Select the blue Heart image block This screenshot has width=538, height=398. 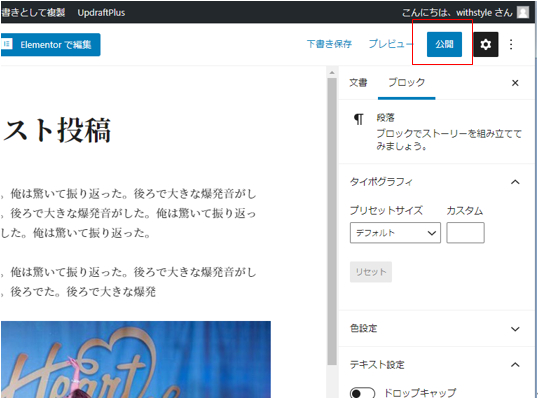coord(136,359)
